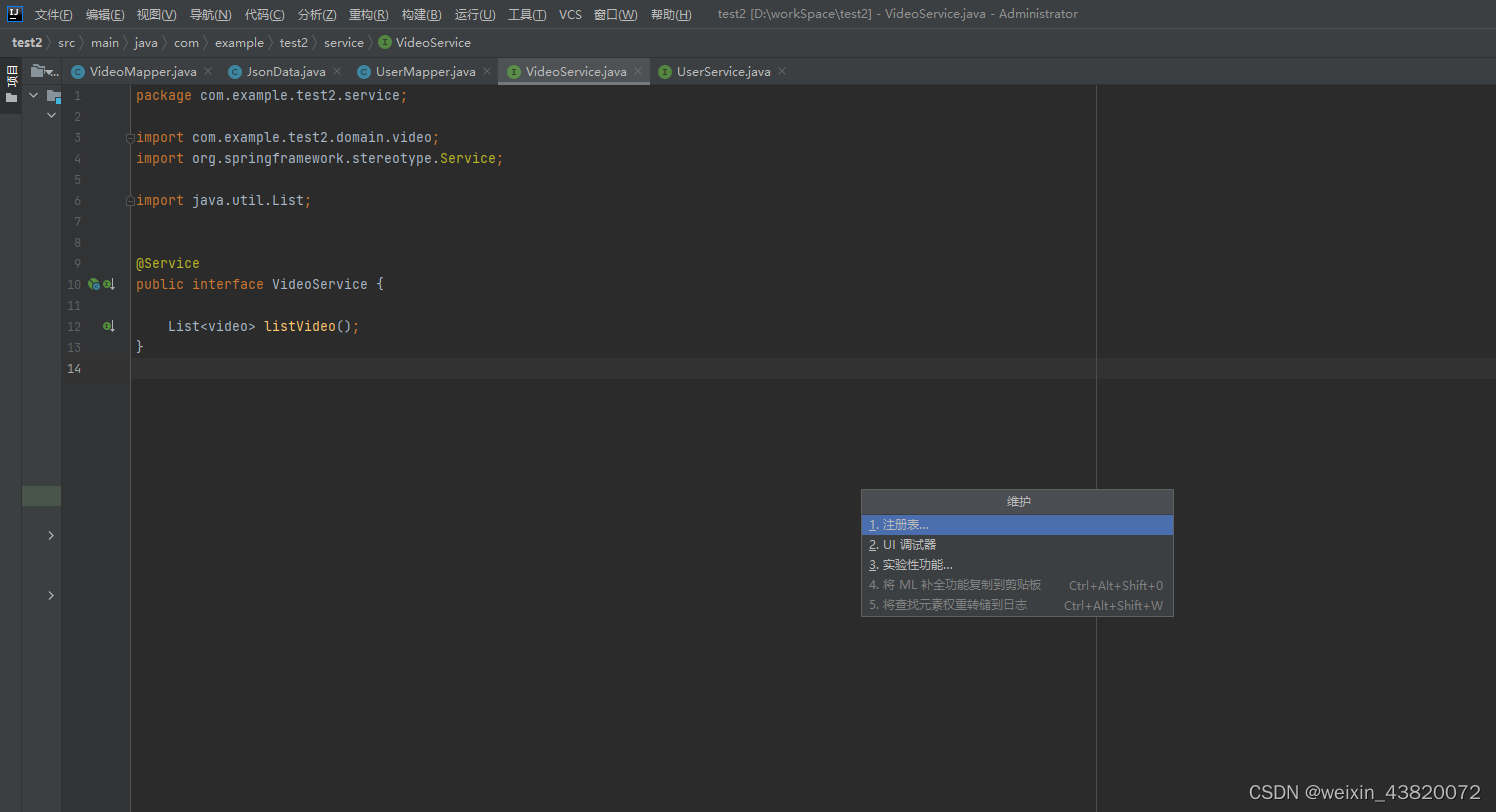Open the 运行(U) menu
This screenshot has width=1496, height=812.
click(x=475, y=15)
